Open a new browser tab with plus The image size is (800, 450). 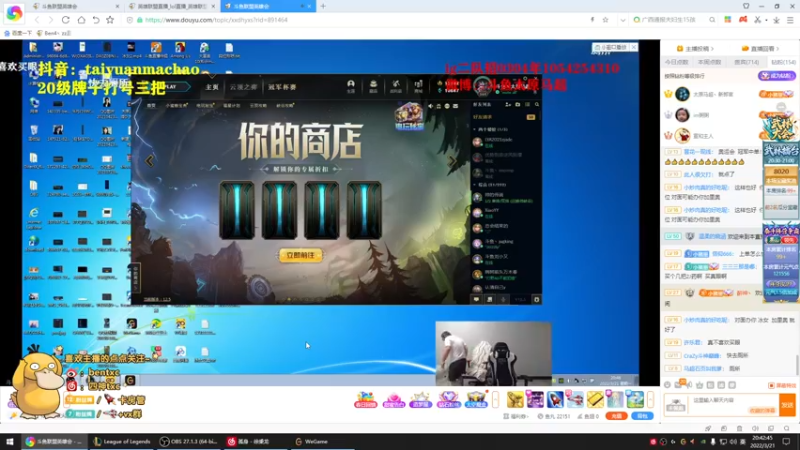pos(323,6)
